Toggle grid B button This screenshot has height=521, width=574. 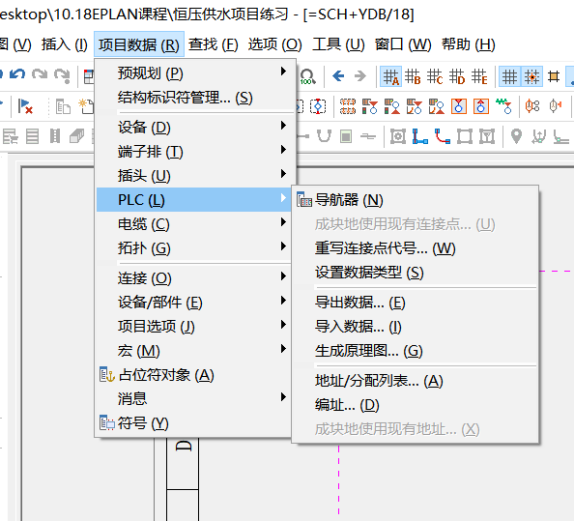(413, 77)
